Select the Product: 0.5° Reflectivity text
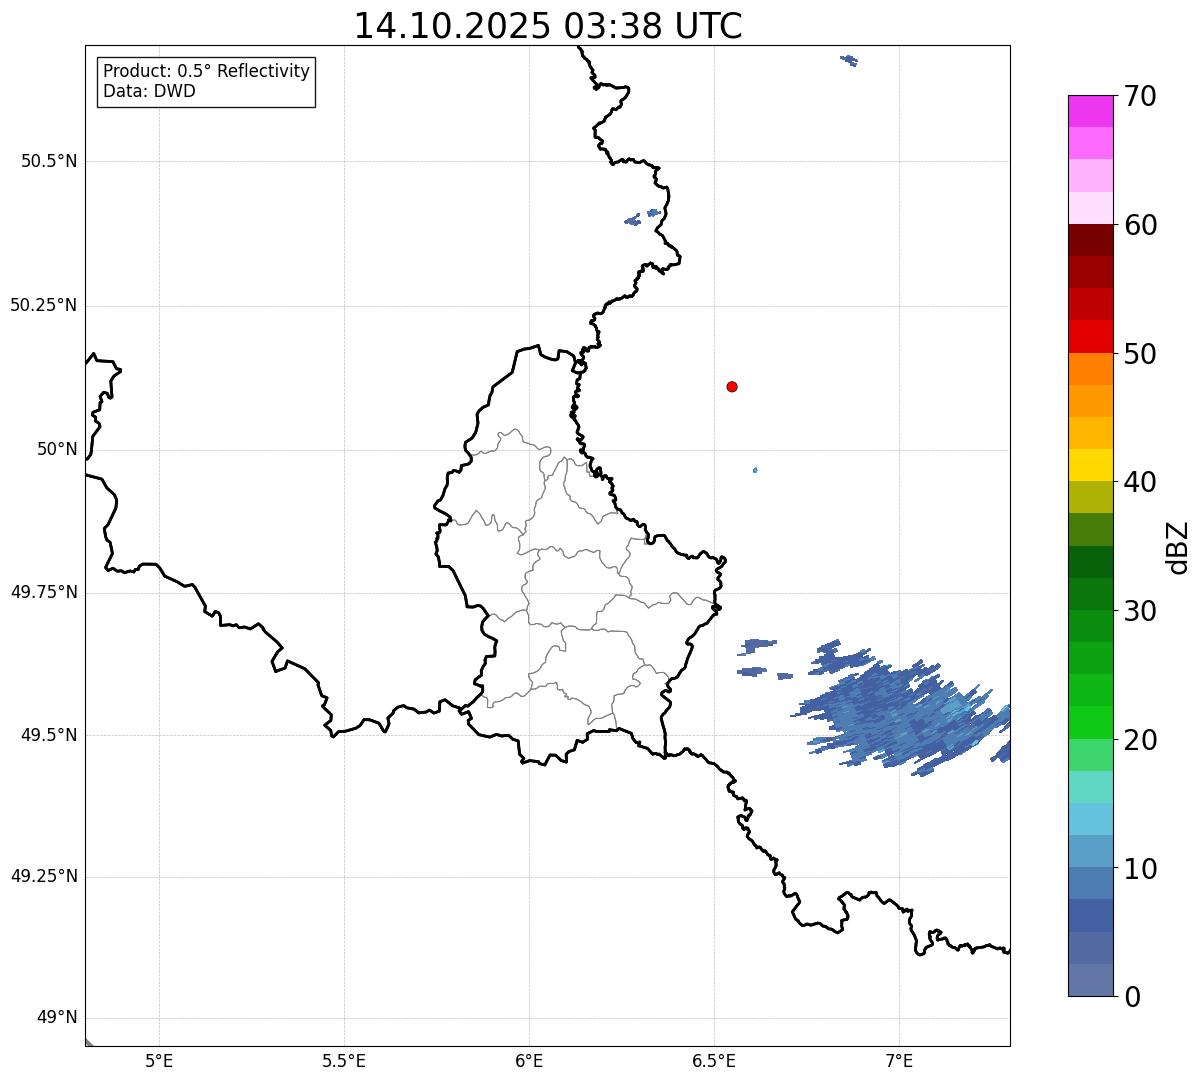 [x=206, y=72]
